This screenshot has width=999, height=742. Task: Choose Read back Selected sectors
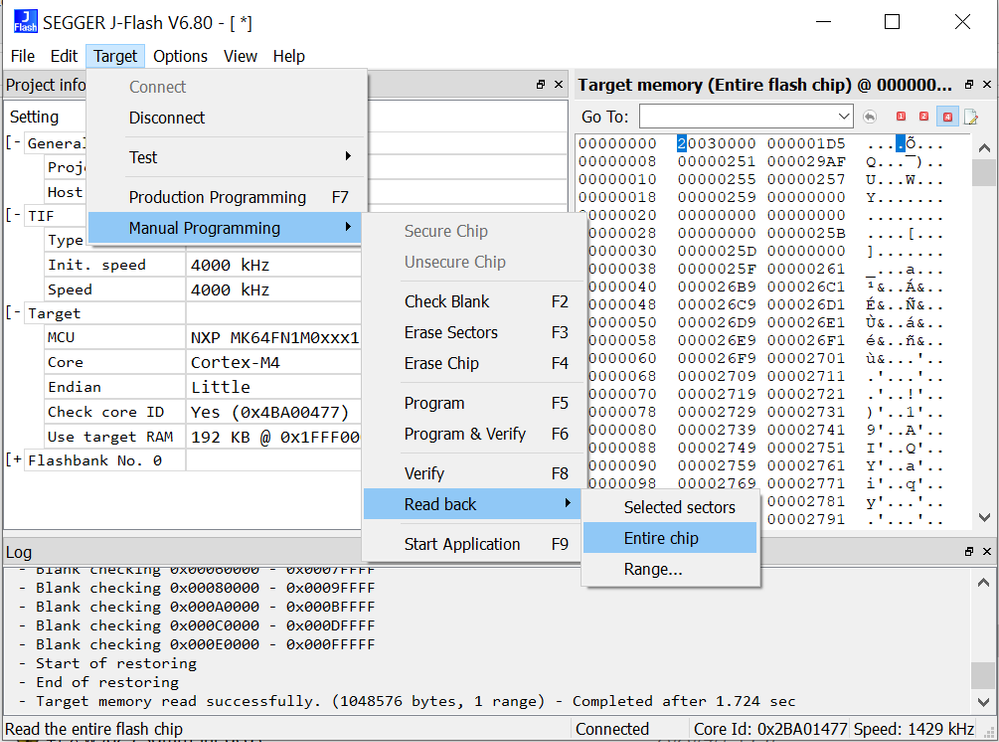670,507
